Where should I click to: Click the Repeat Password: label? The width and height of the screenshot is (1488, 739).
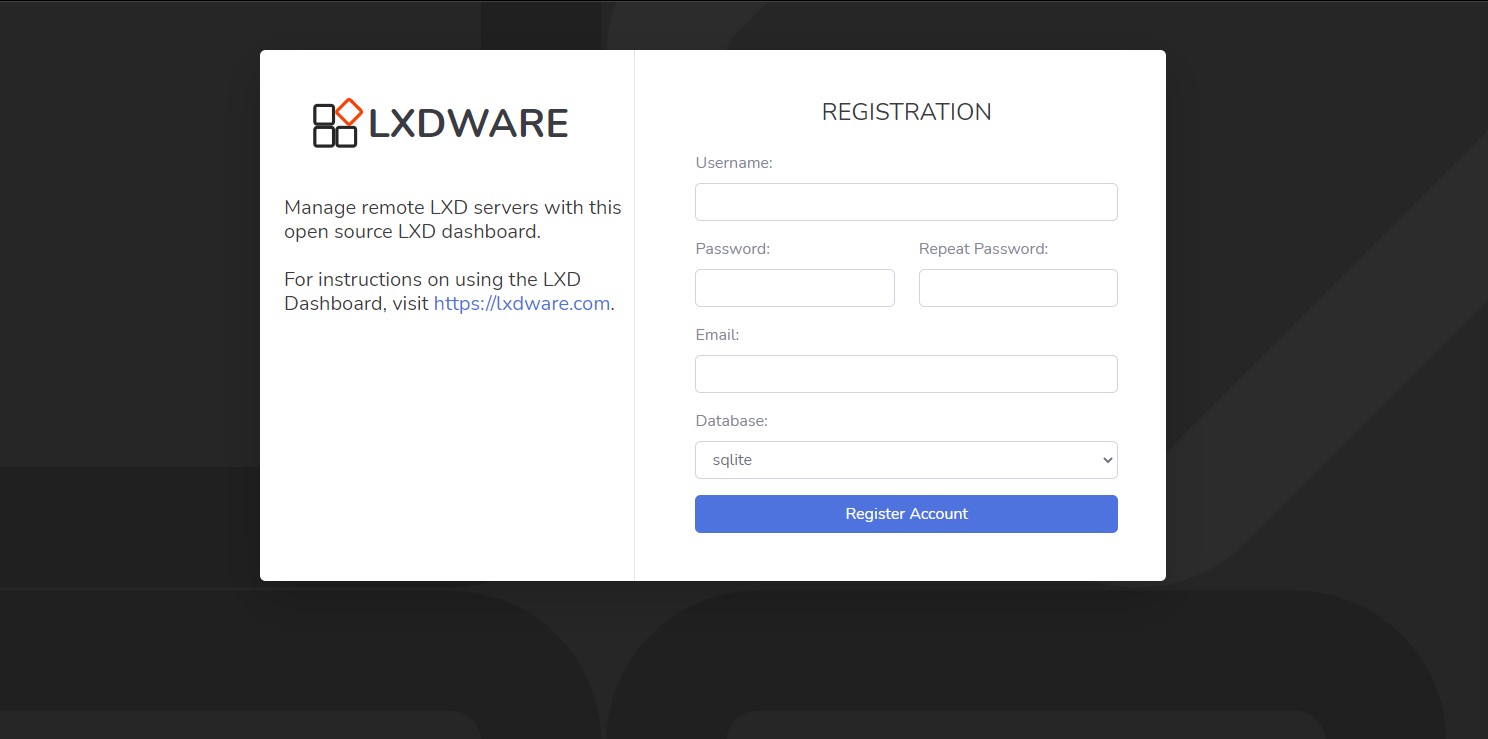pos(983,249)
